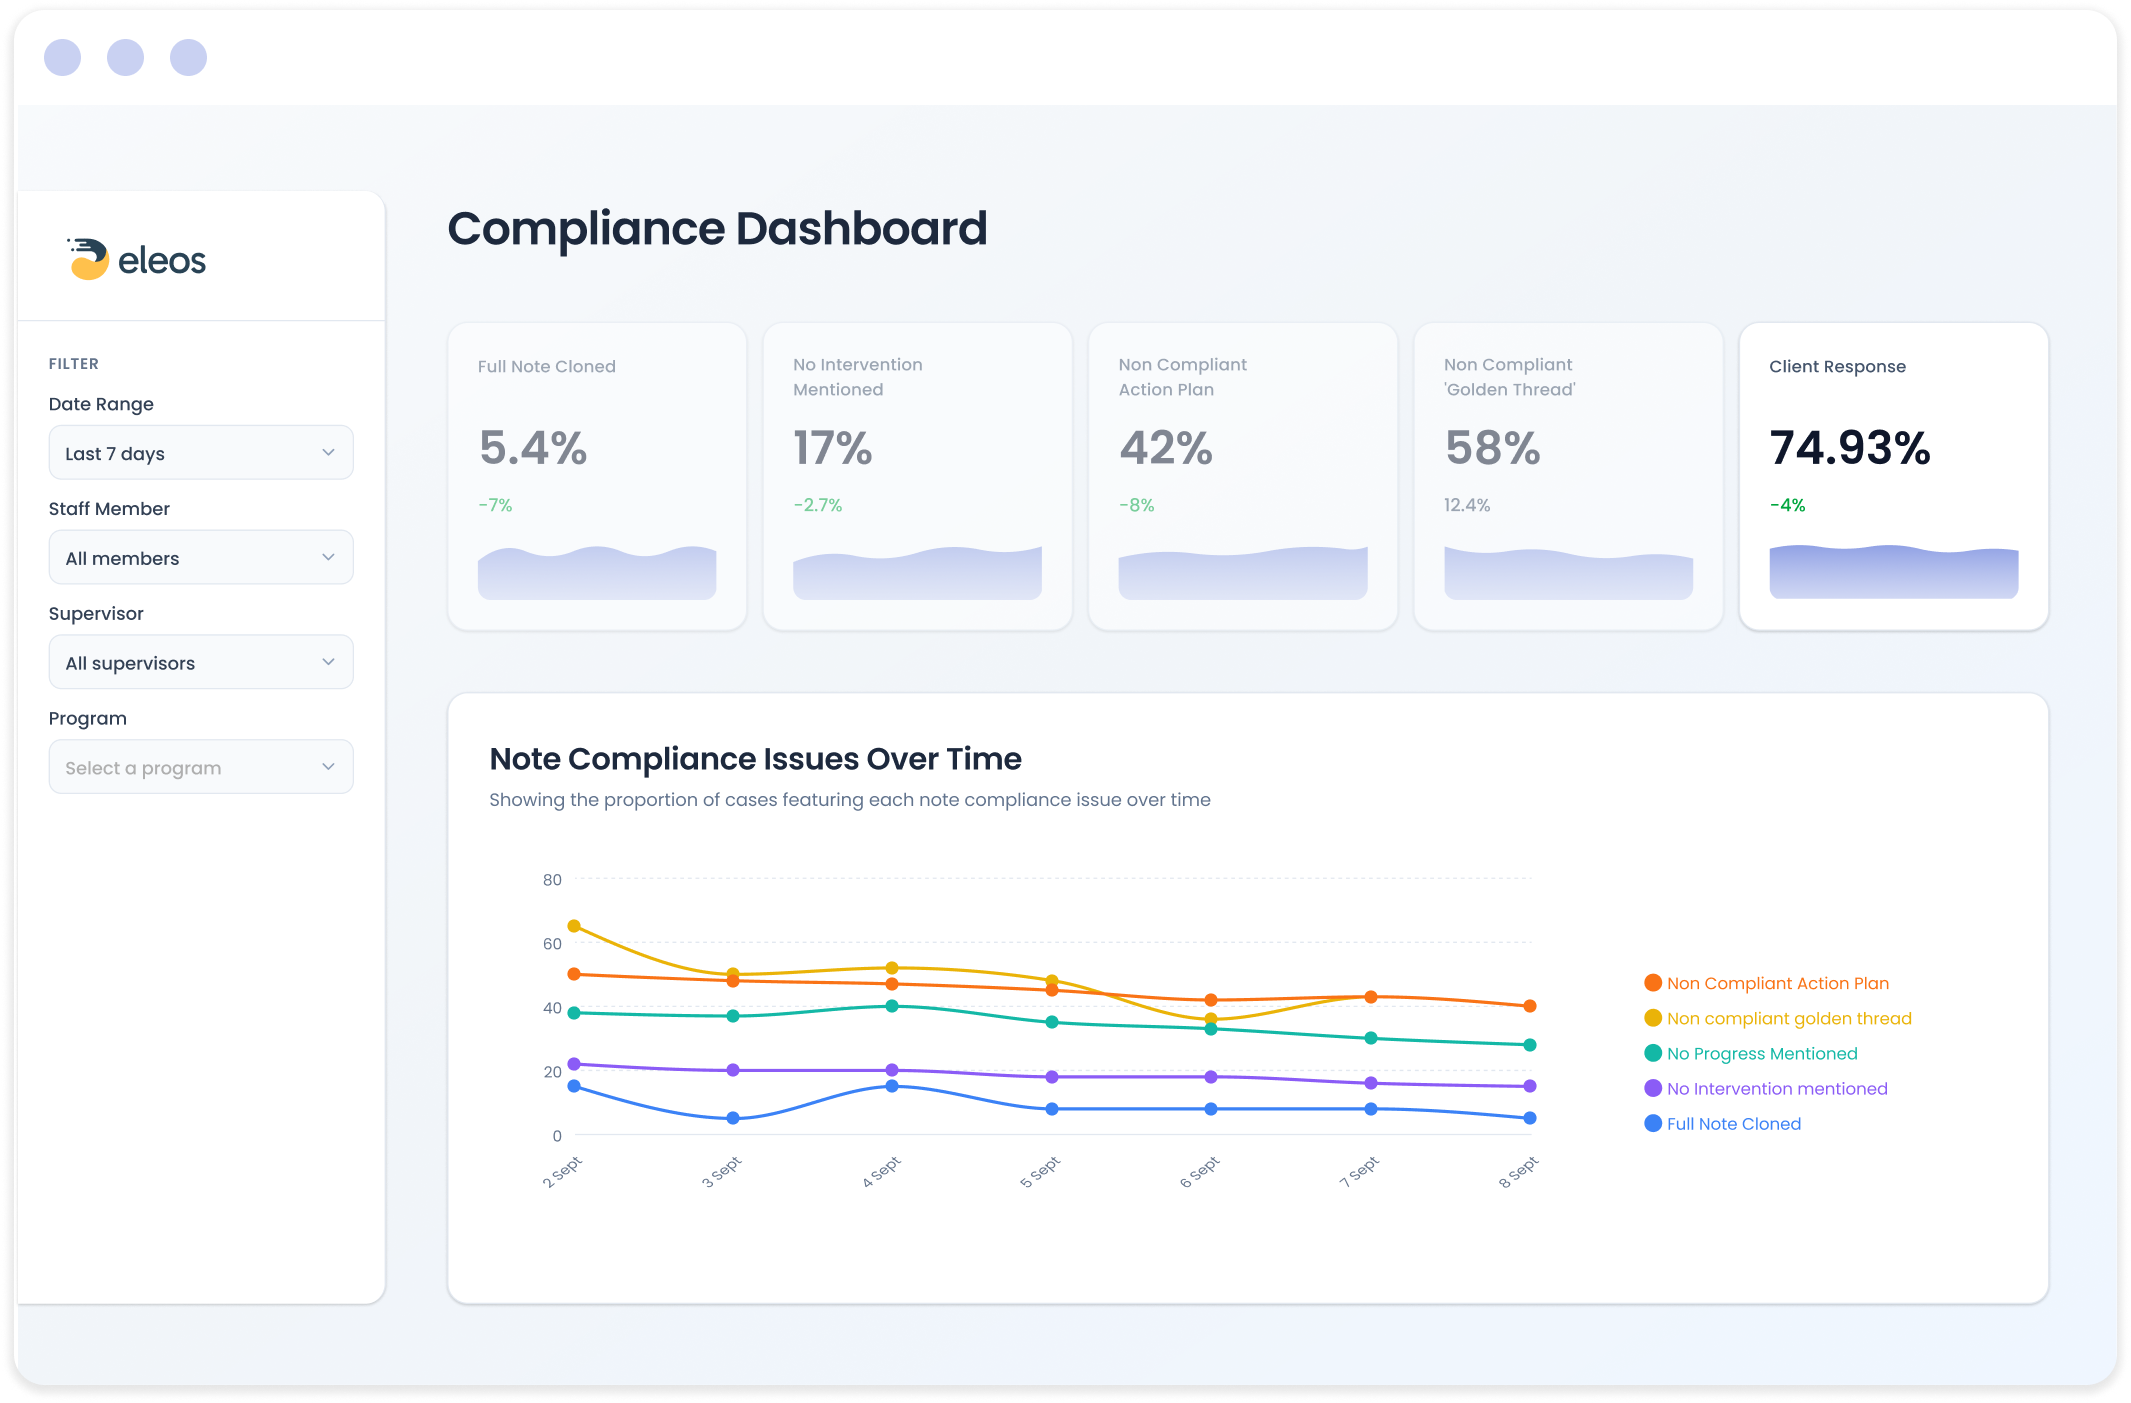Click the 4 Sept No Progress data point
The height and width of the screenshot is (1403, 2131).
892,1006
